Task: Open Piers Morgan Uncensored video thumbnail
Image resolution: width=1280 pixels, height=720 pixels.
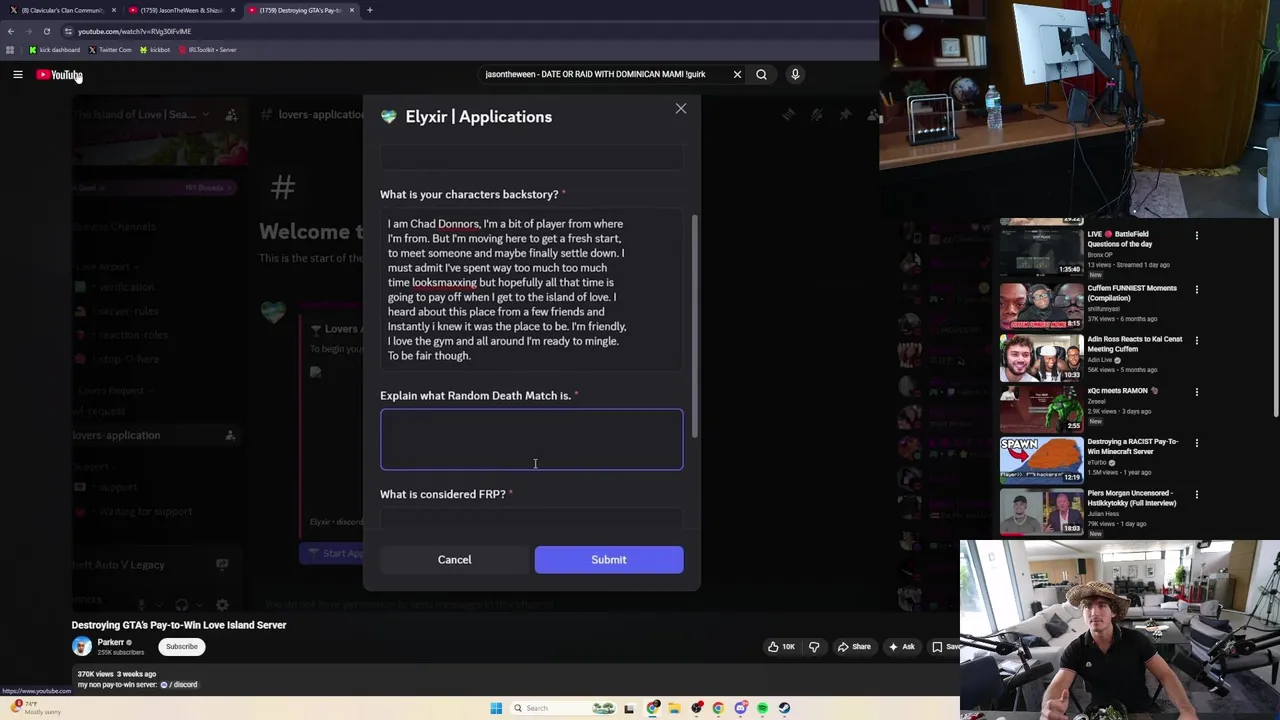Action: [1041, 510]
